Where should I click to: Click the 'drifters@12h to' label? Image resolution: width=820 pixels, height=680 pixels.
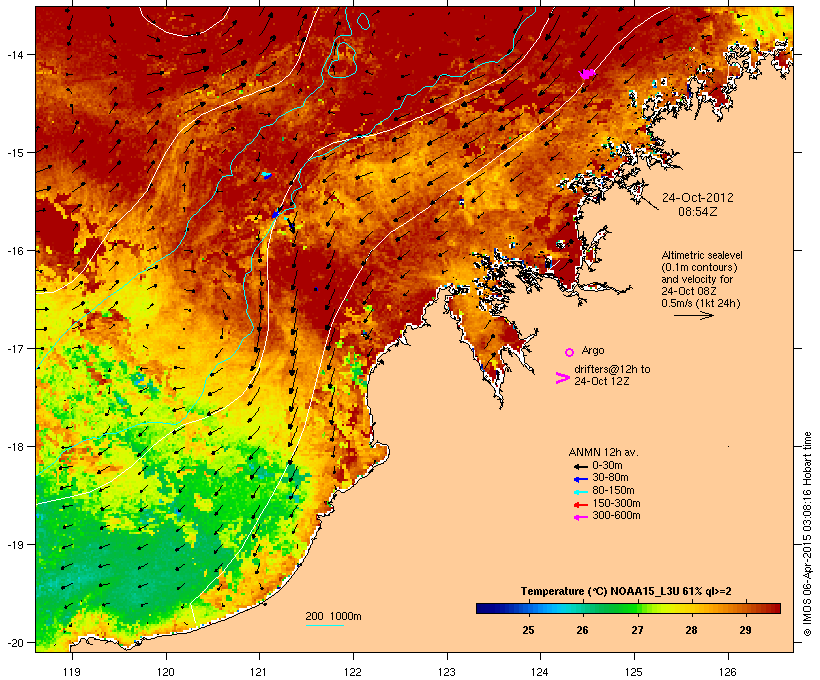tap(612, 369)
